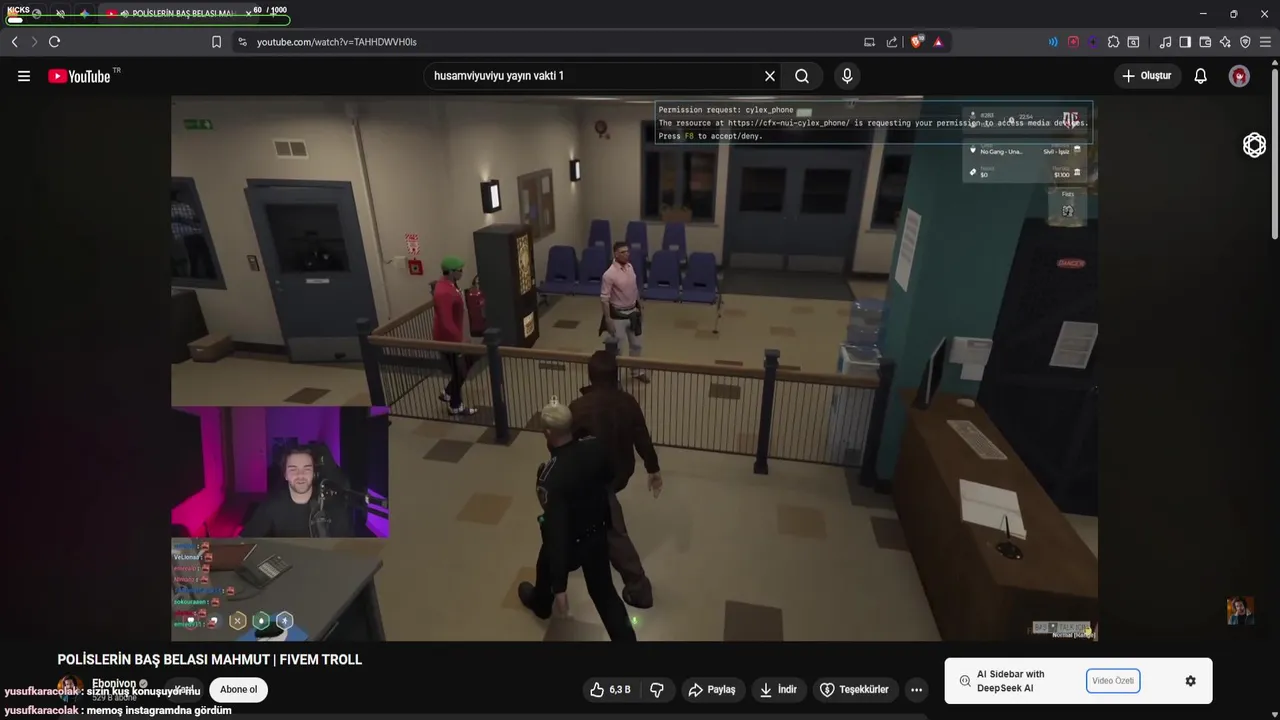The width and height of the screenshot is (1280, 720).
Task: Click the Paylaş share button
Action: (711, 689)
